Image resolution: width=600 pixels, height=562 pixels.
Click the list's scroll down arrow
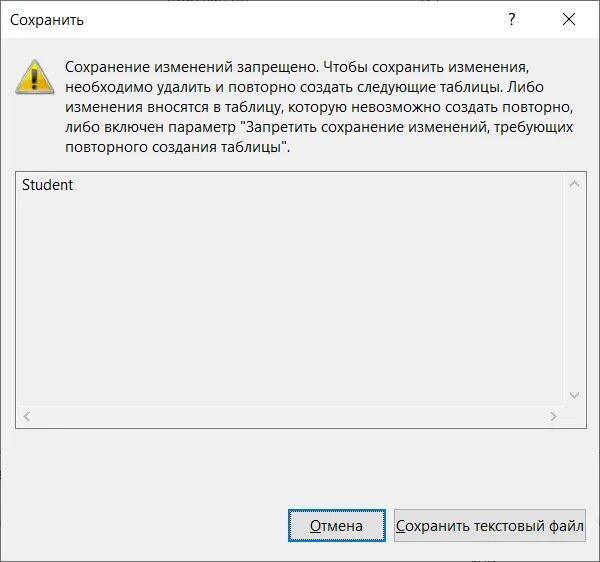pos(574,395)
